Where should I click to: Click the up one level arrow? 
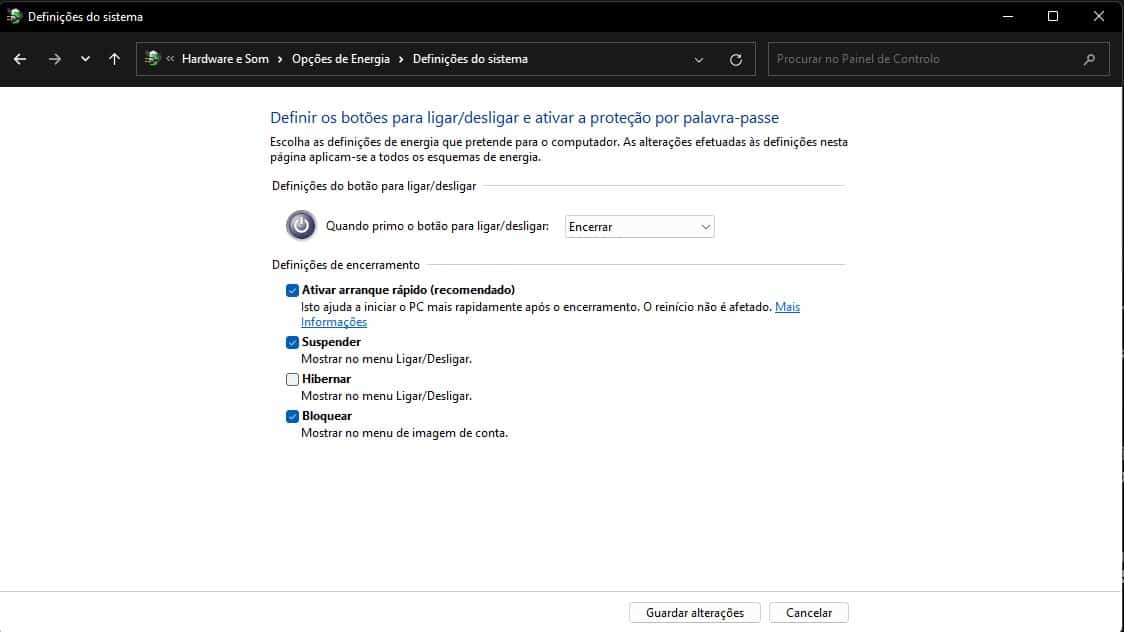(x=114, y=59)
